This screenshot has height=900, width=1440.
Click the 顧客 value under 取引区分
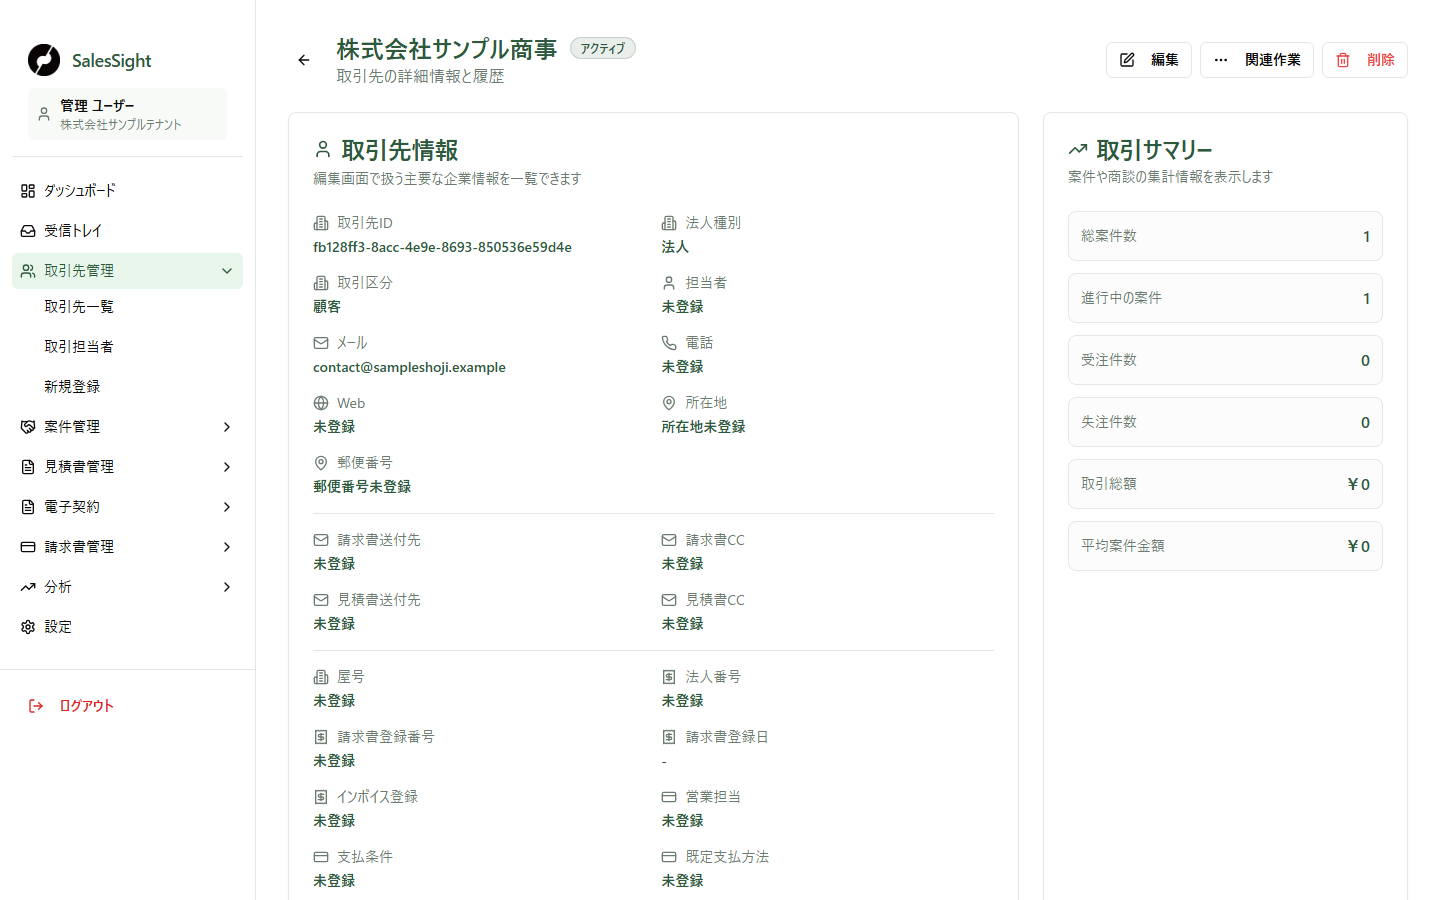point(327,307)
